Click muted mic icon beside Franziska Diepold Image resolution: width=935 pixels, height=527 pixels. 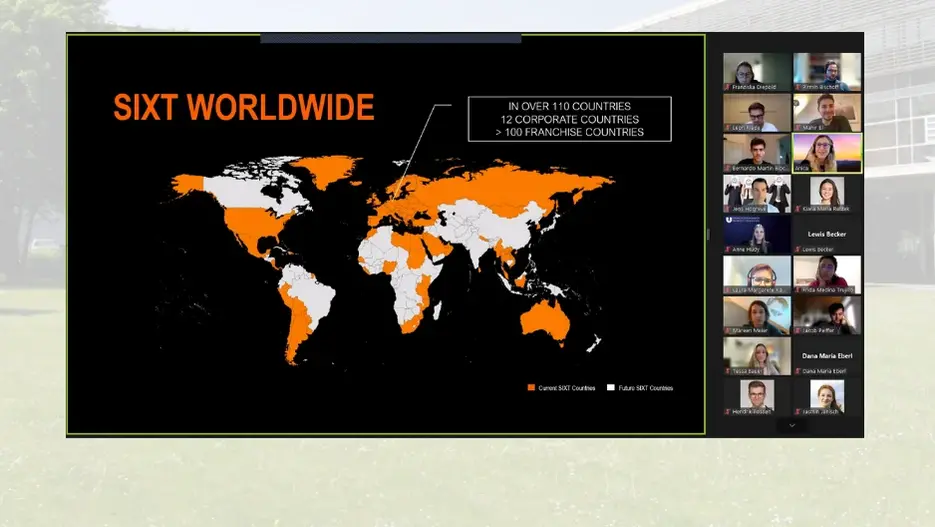click(x=727, y=87)
